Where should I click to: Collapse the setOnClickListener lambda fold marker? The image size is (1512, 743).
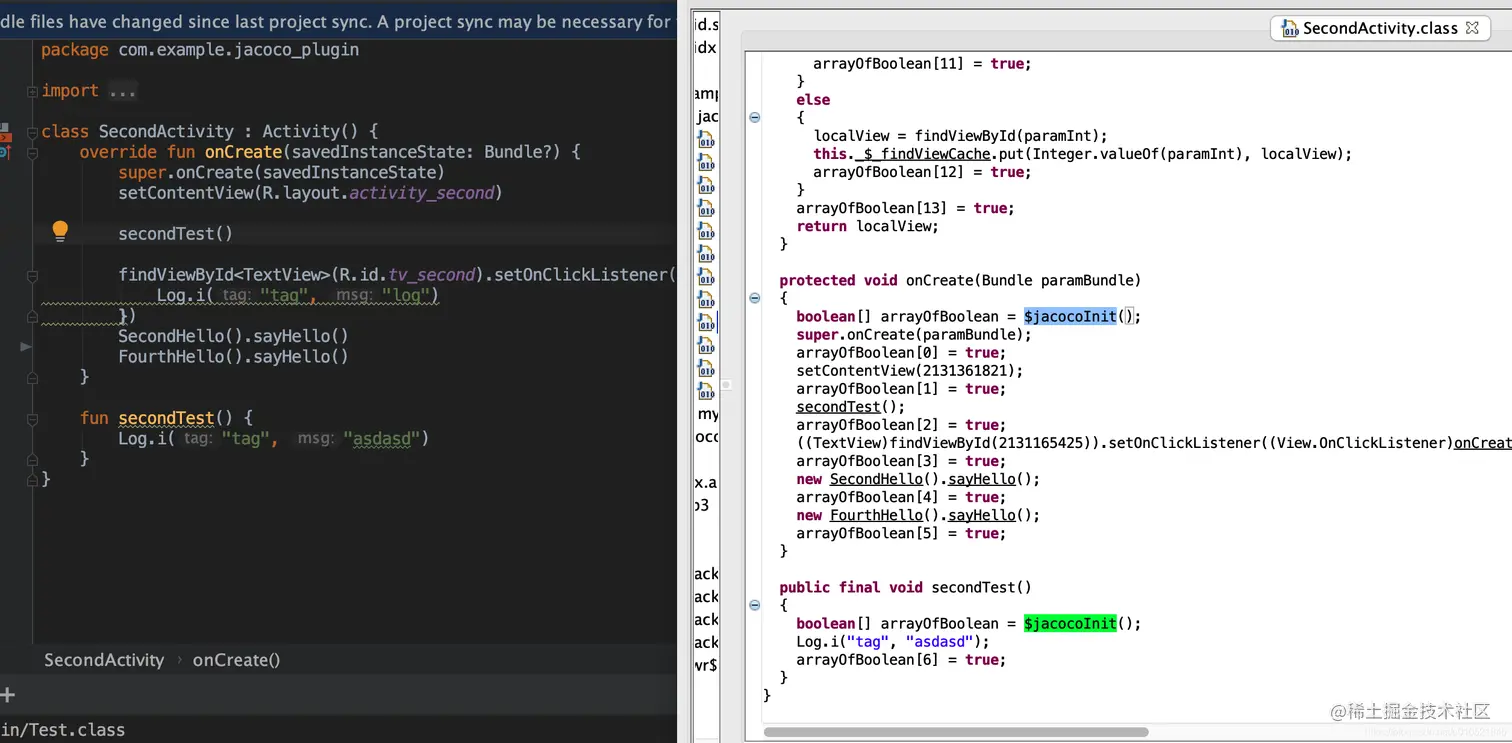32,275
